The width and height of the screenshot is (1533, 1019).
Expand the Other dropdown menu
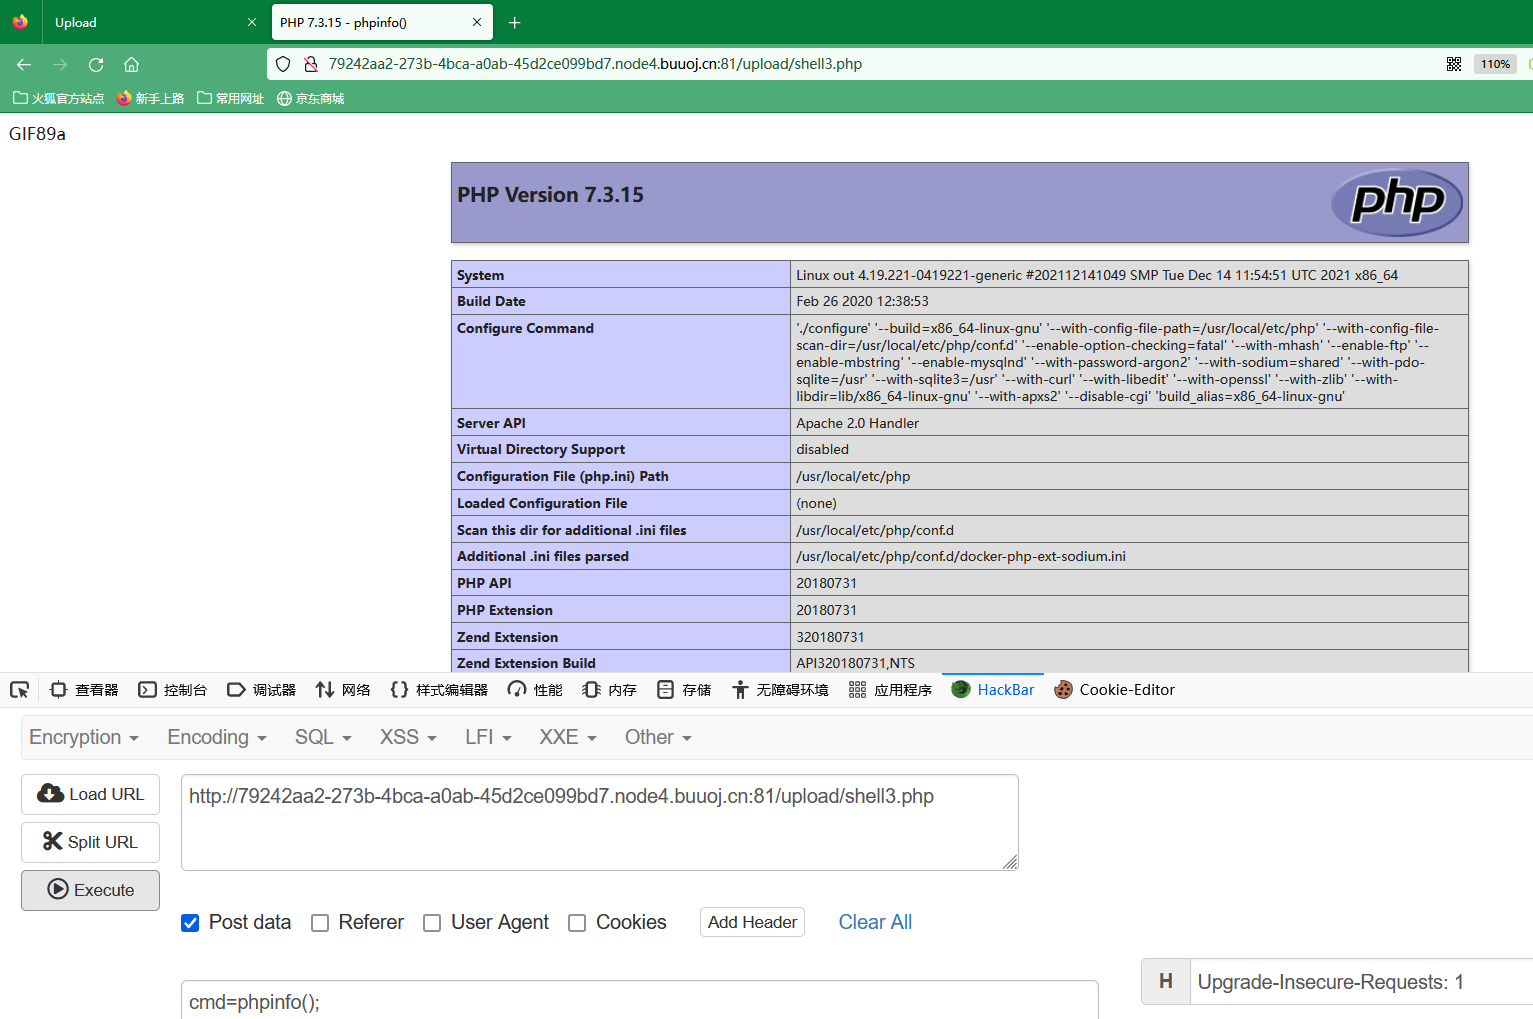[x=658, y=737]
